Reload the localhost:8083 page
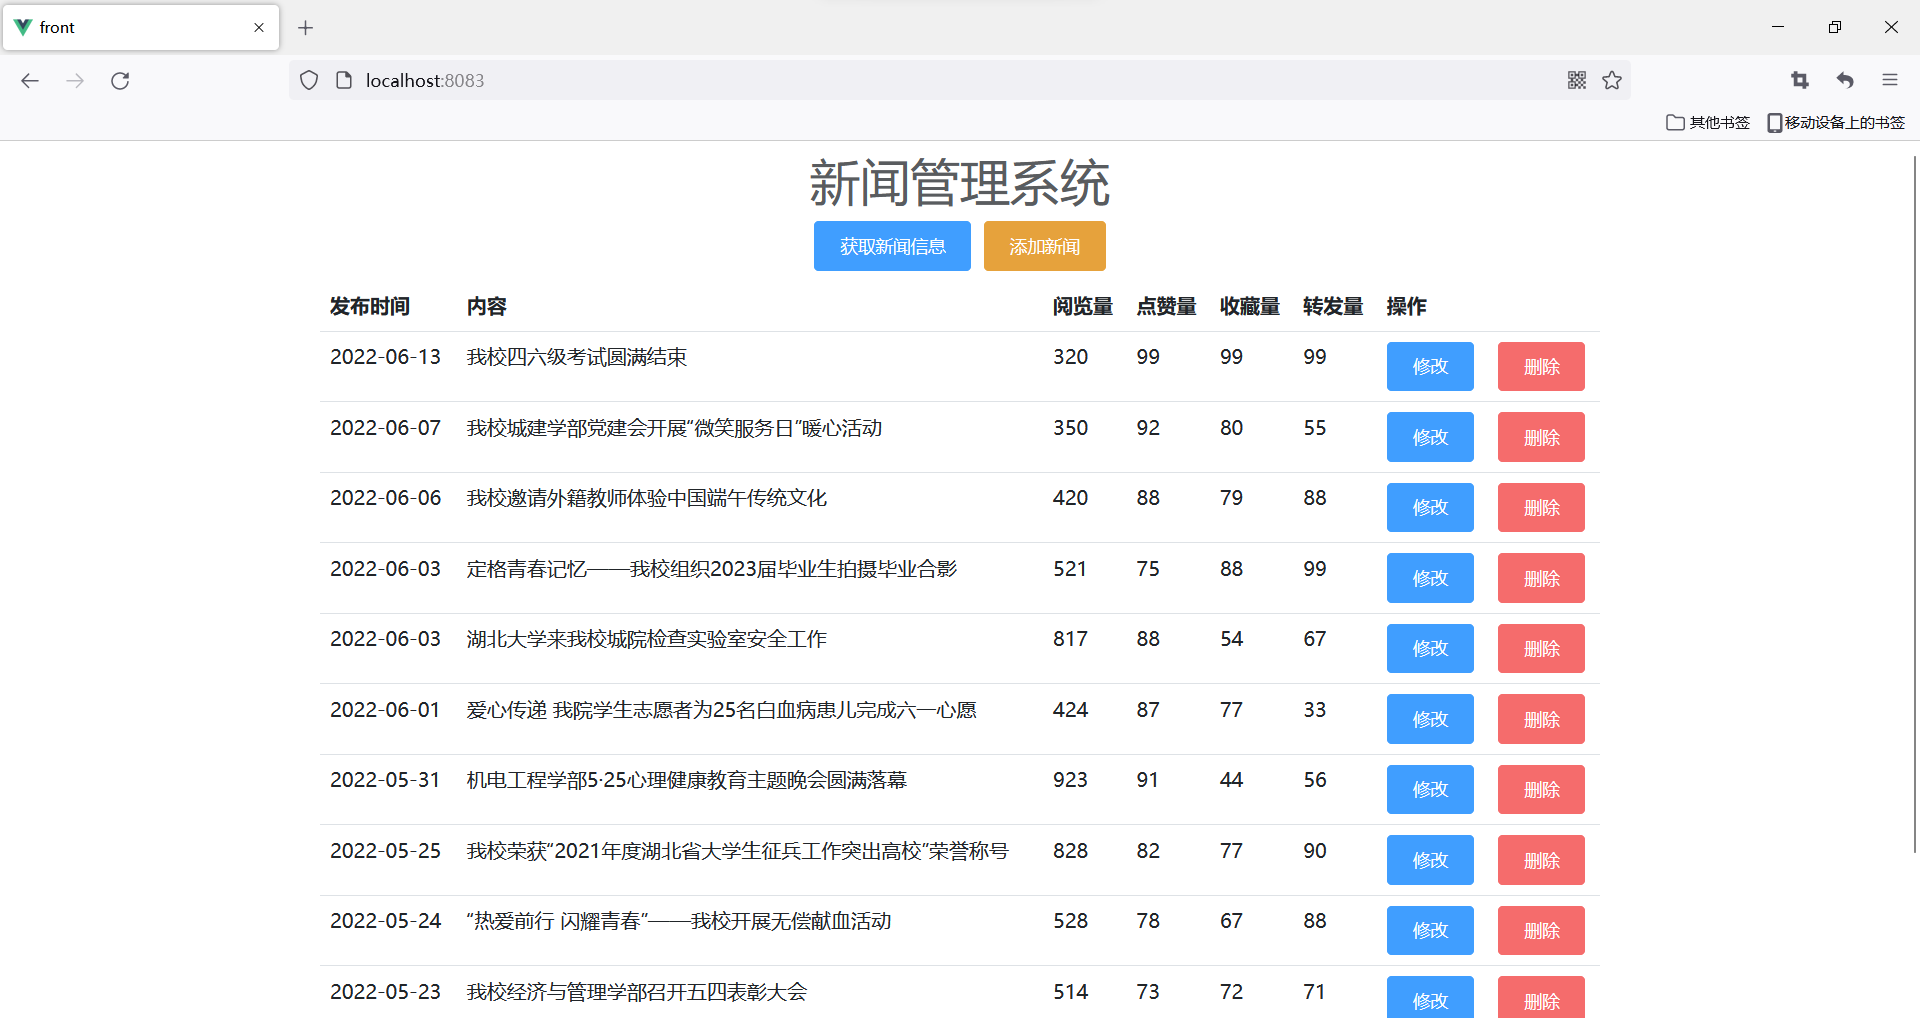Screen dimensions: 1920x1018 click(120, 80)
